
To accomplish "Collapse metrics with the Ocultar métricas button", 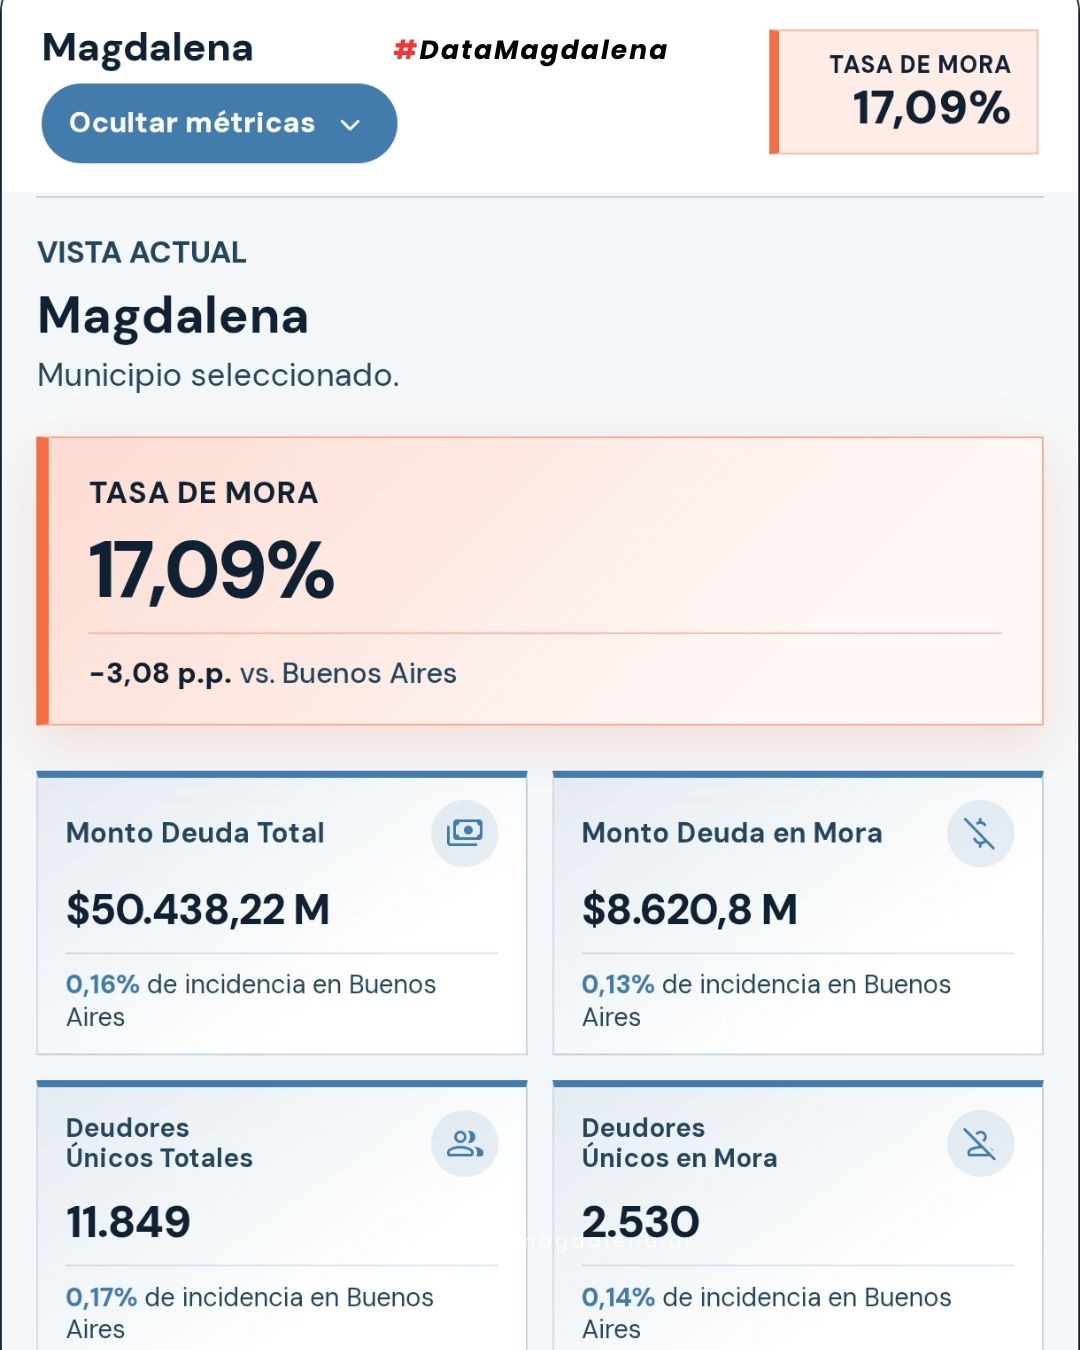I will click(219, 123).
